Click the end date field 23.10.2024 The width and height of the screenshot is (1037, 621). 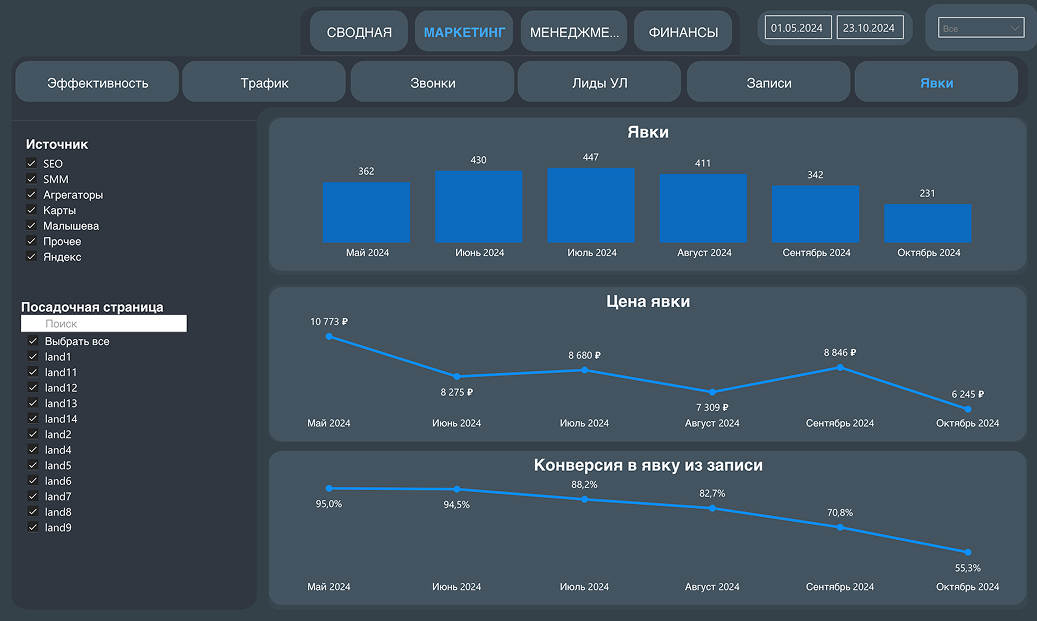pos(869,28)
